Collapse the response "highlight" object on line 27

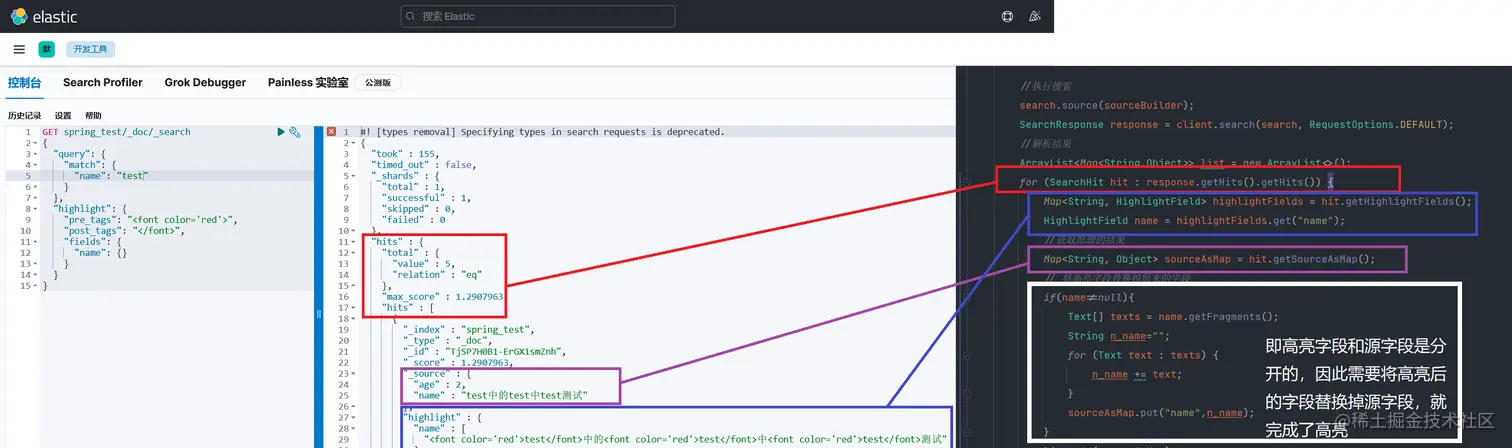pyautogui.click(x=355, y=418)
